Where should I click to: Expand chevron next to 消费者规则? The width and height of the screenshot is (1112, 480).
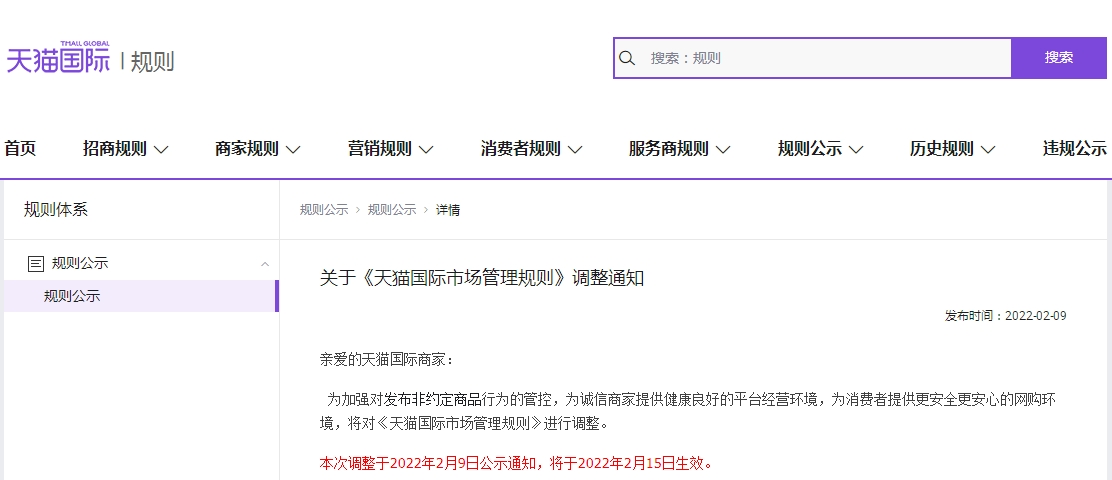click(x=575, y=150)
